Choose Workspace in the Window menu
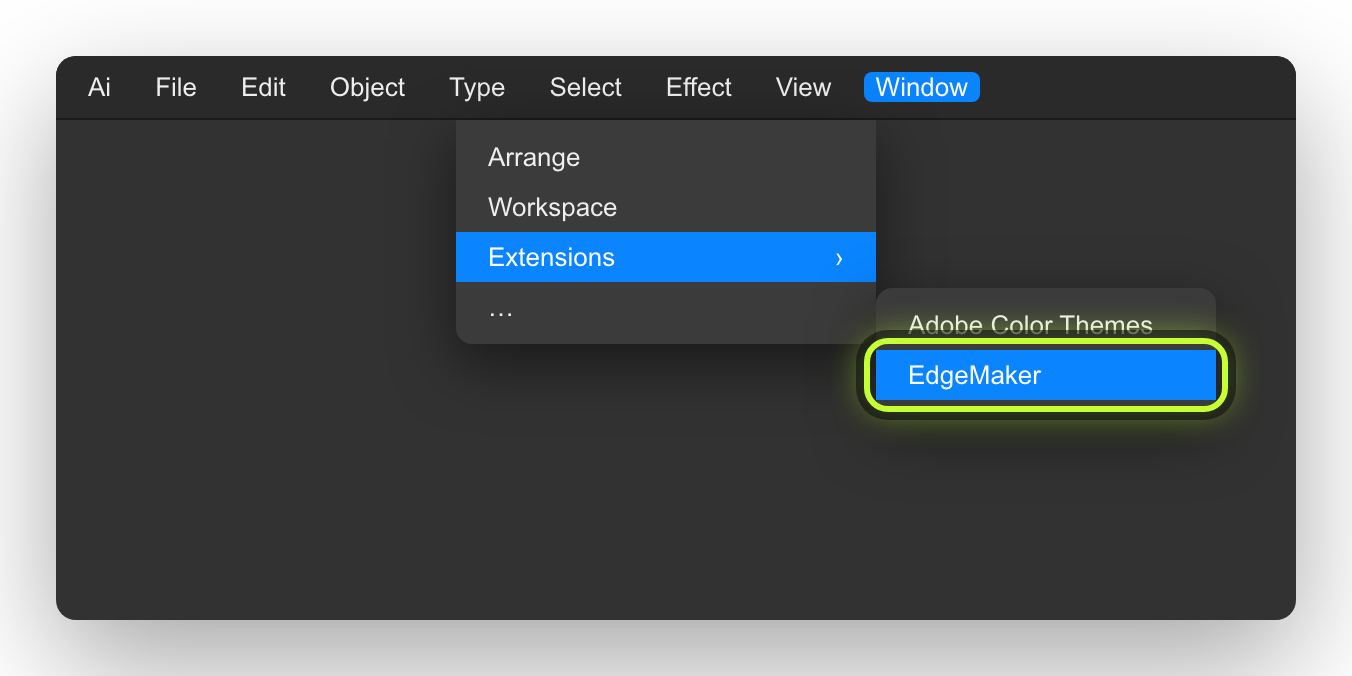The width and height of the screenshot is (1352, 676). (666, 207)
